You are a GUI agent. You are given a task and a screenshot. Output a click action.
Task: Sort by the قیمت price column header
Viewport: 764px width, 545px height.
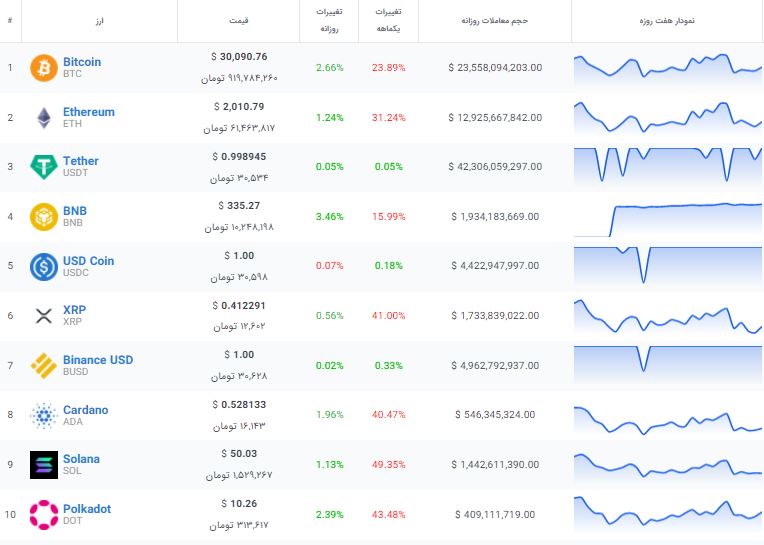point(239,20)
